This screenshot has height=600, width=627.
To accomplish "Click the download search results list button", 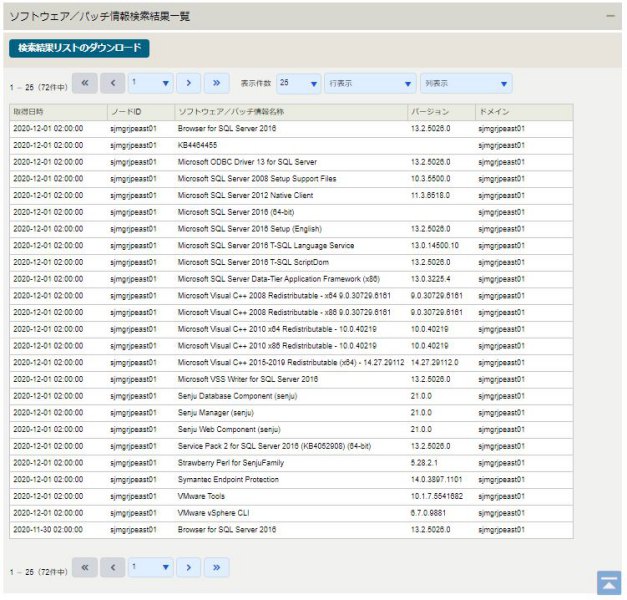I will 79,48.
